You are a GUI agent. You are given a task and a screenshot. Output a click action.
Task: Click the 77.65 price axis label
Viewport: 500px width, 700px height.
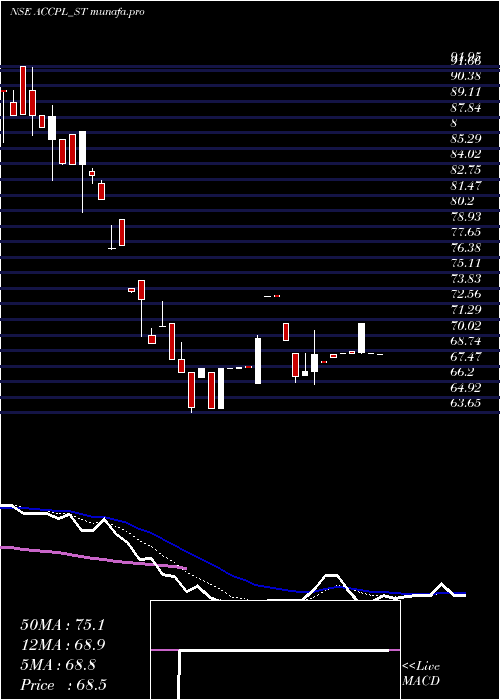coord(466,232)
